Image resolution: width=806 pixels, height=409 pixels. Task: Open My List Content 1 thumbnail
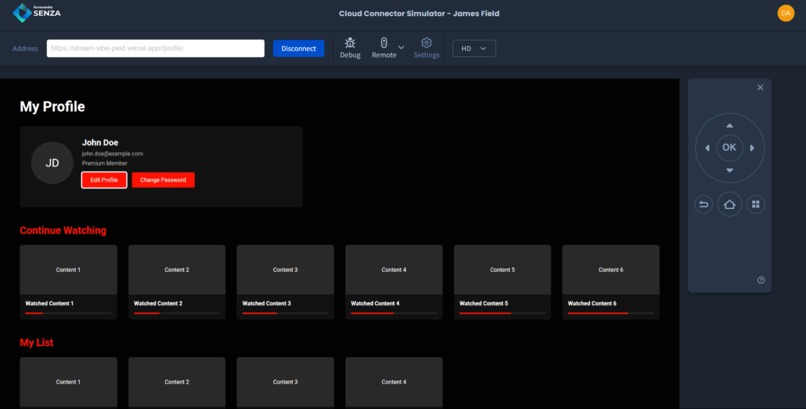[x=68, y=382]
